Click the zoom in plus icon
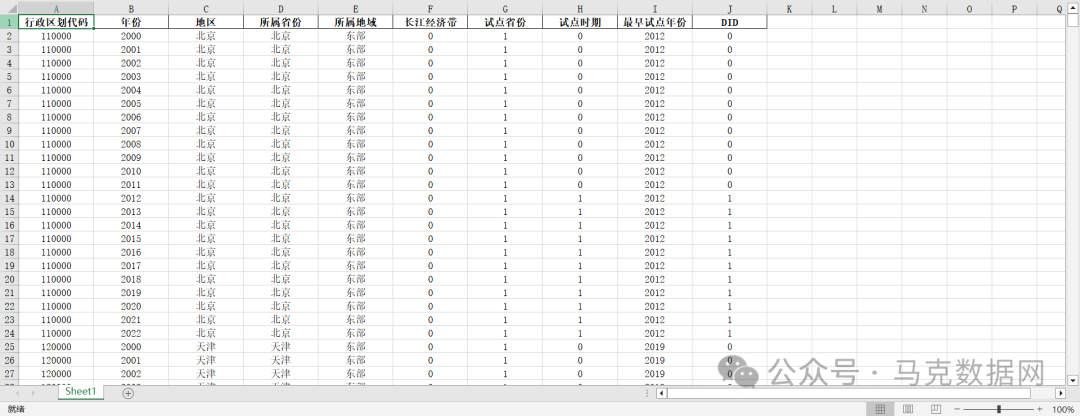 [1041, 409]
